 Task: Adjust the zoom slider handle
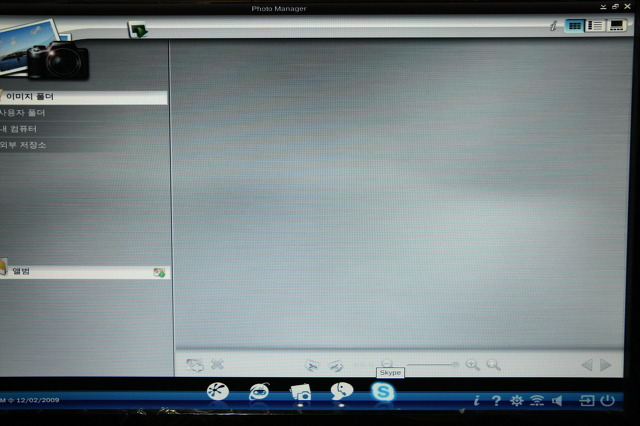tap(455, 364)
